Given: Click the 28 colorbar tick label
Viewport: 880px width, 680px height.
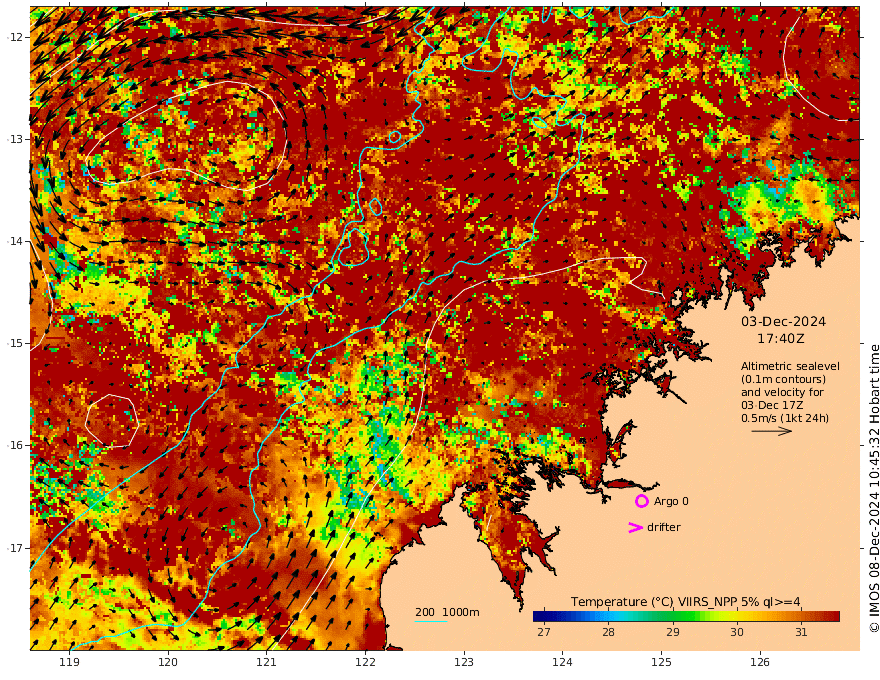Looking at the screenshot, I should point(608,632).
